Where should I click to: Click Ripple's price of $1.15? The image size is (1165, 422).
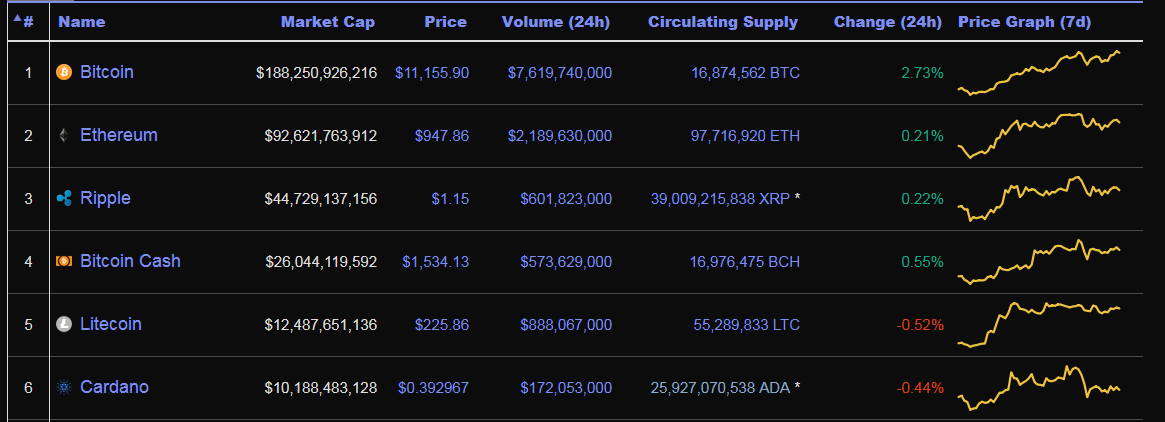[449, 199]
